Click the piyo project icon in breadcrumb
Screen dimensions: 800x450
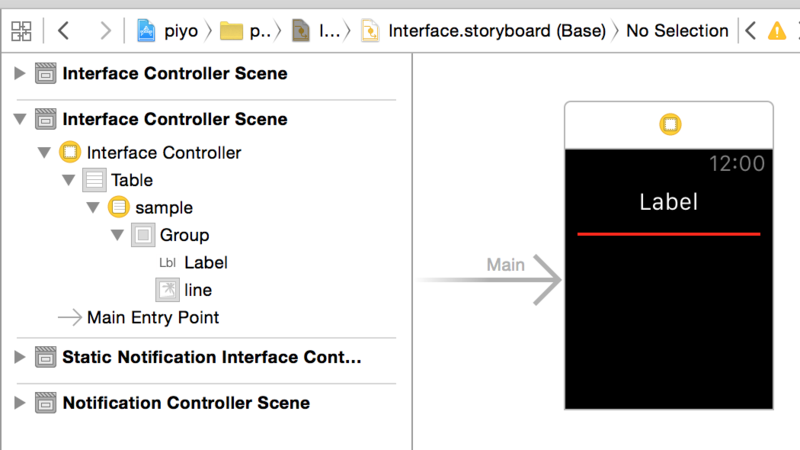146,31
